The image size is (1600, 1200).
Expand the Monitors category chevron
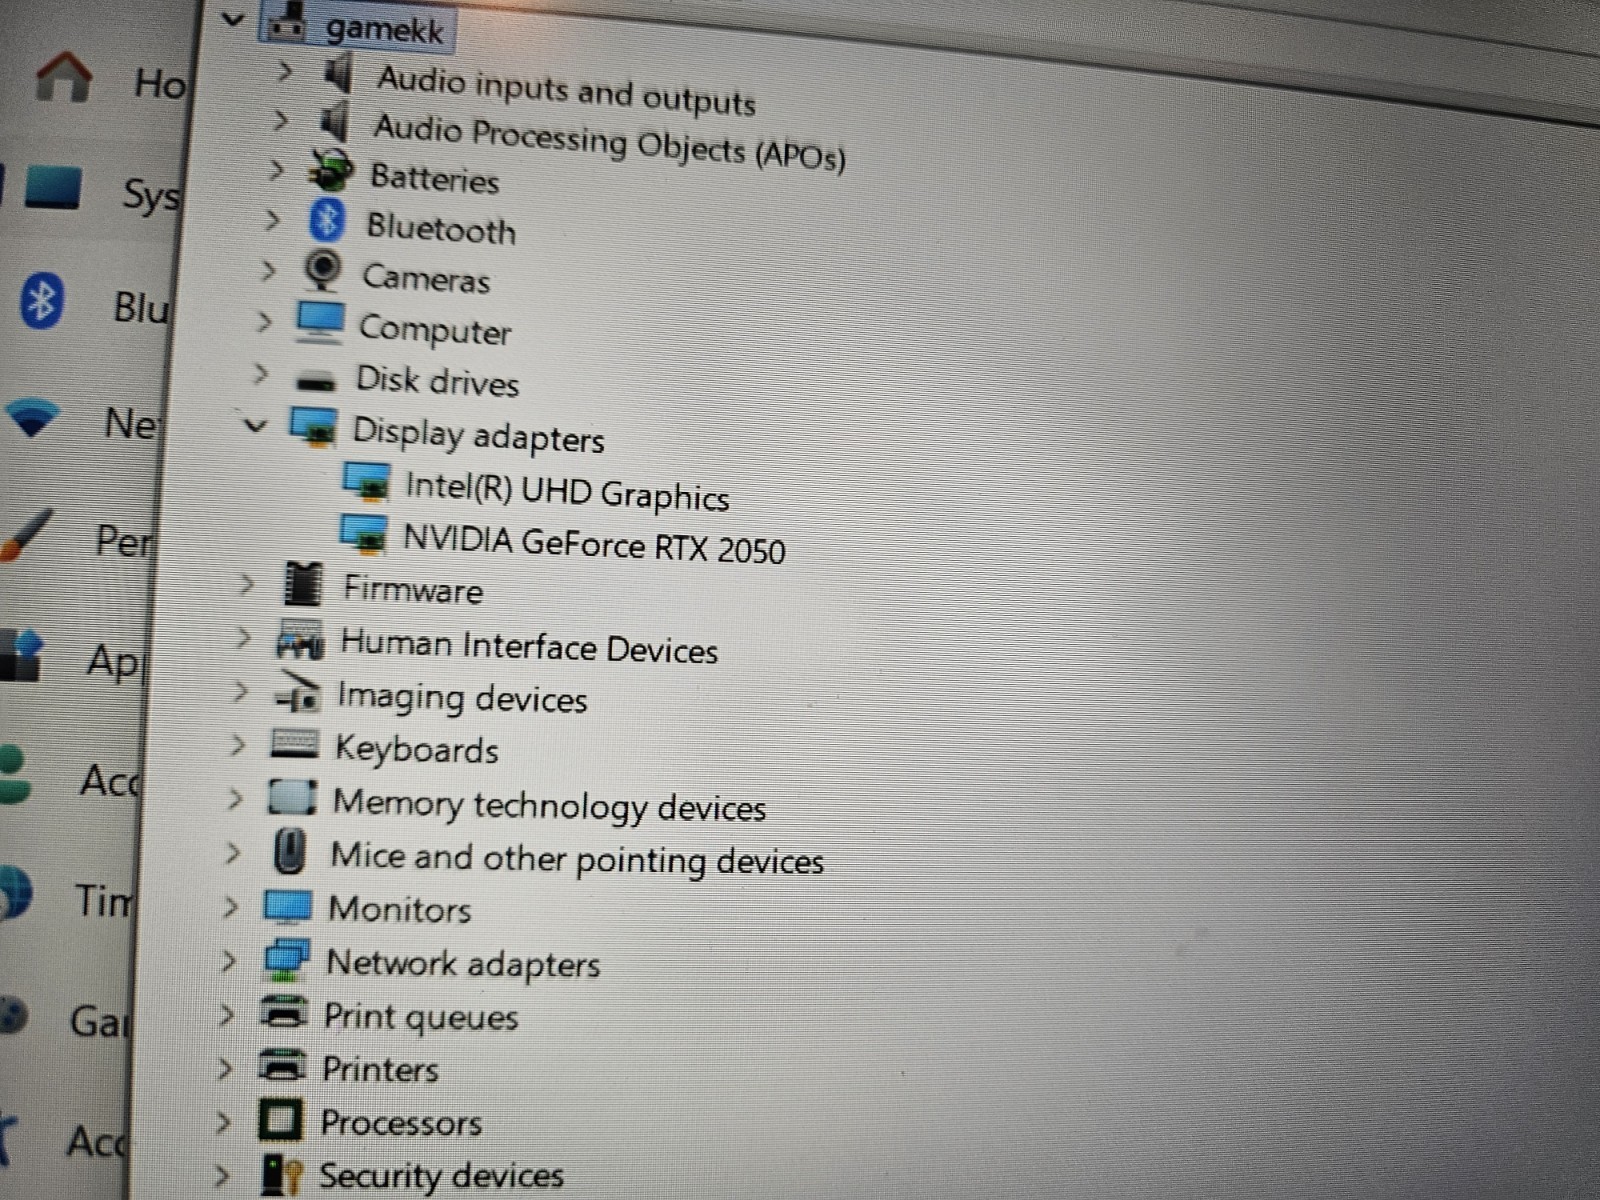click(231, 906)
